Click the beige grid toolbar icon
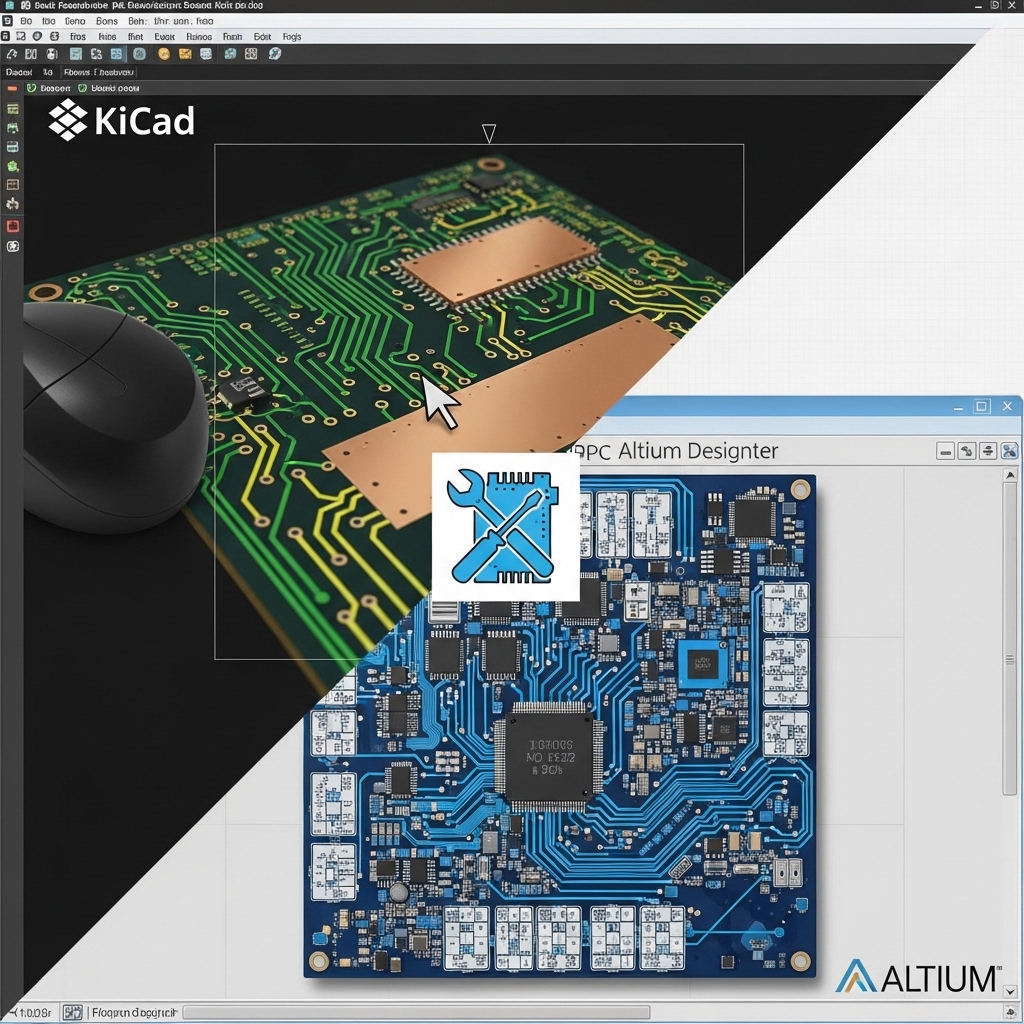The height and width of the screenshot is (1024, 1024). point(251,54)
